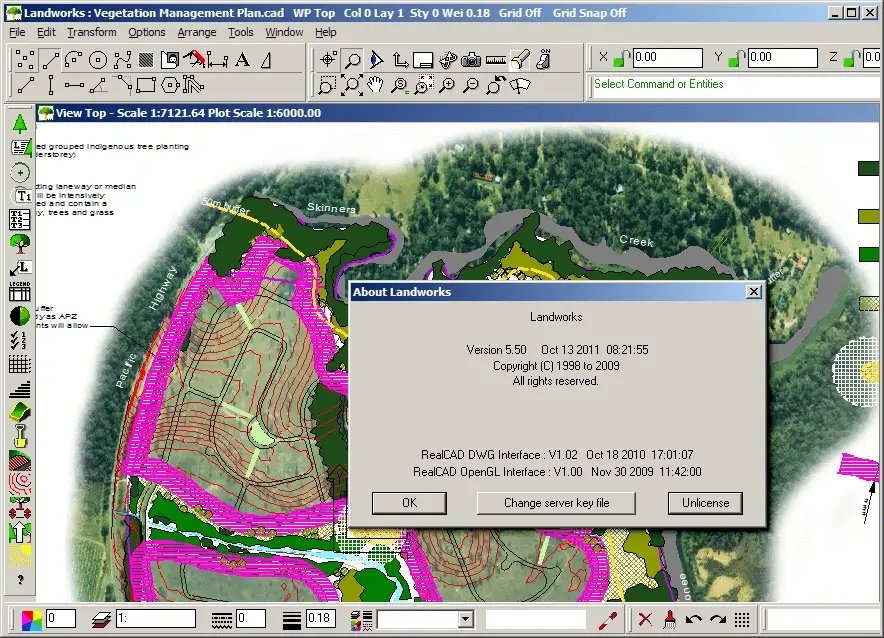Open the style dropdown arrow
Screen dimensions: 884x638
point(465,619)
